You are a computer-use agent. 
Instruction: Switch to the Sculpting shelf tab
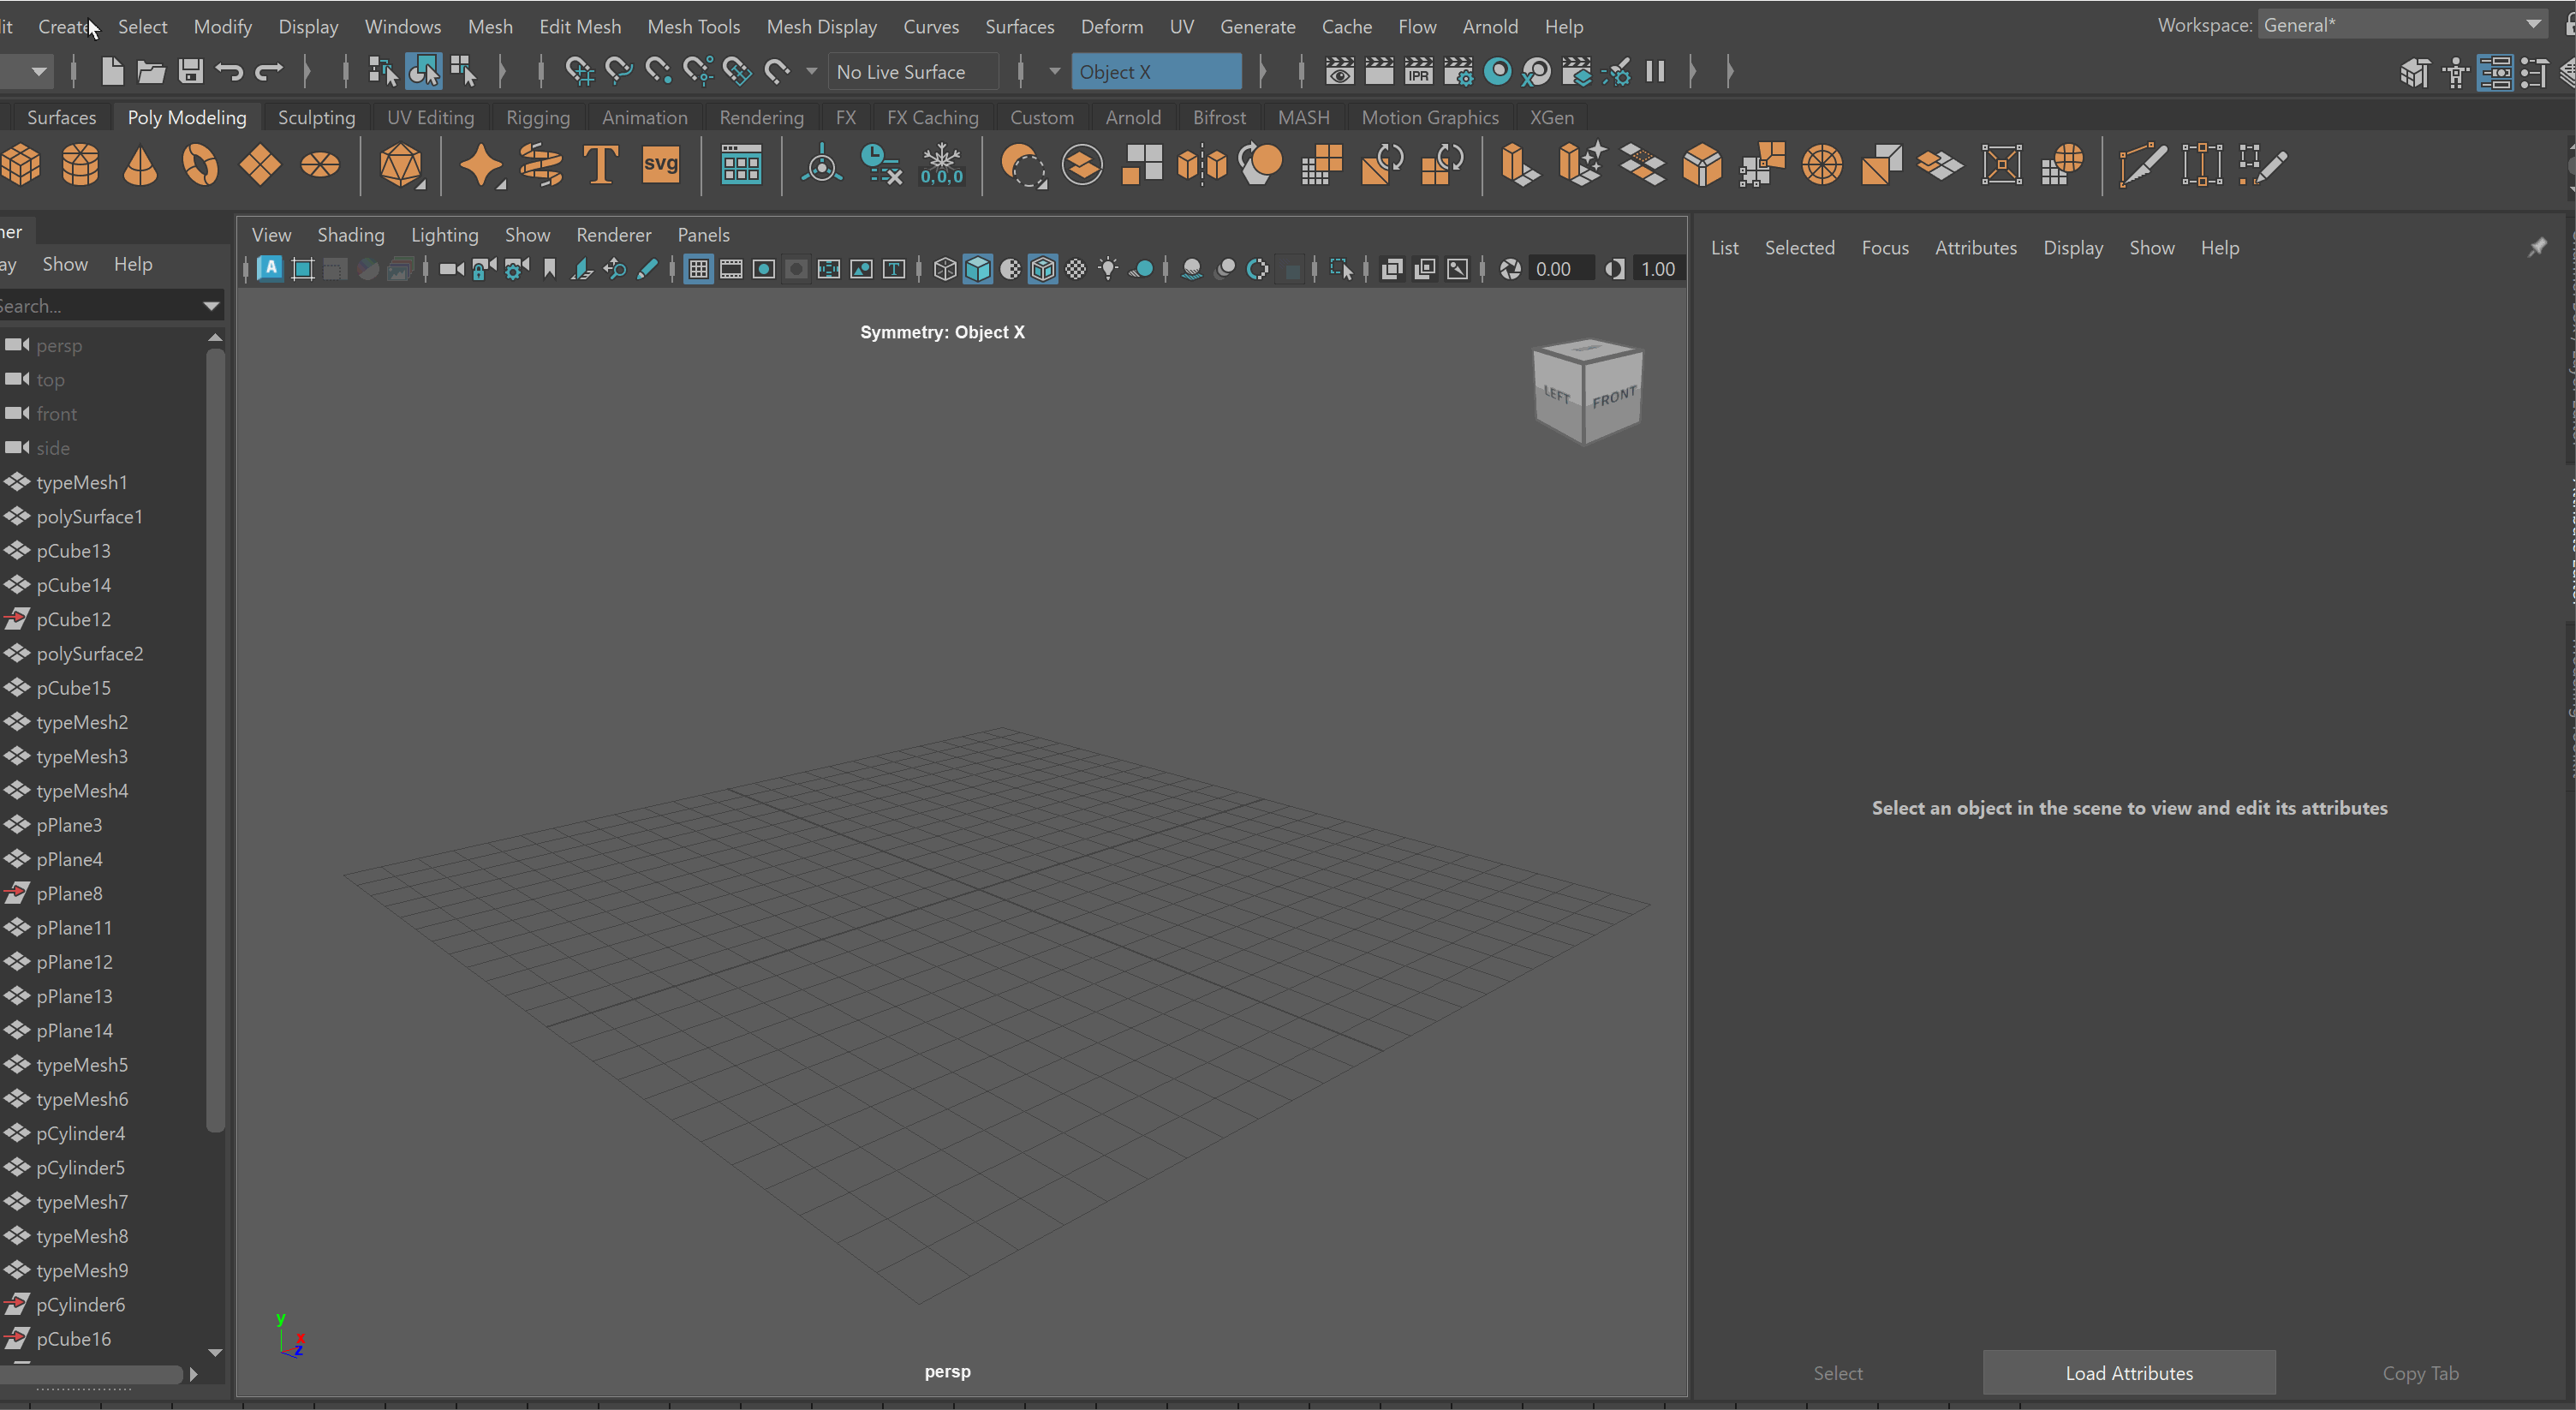[316, 117]
